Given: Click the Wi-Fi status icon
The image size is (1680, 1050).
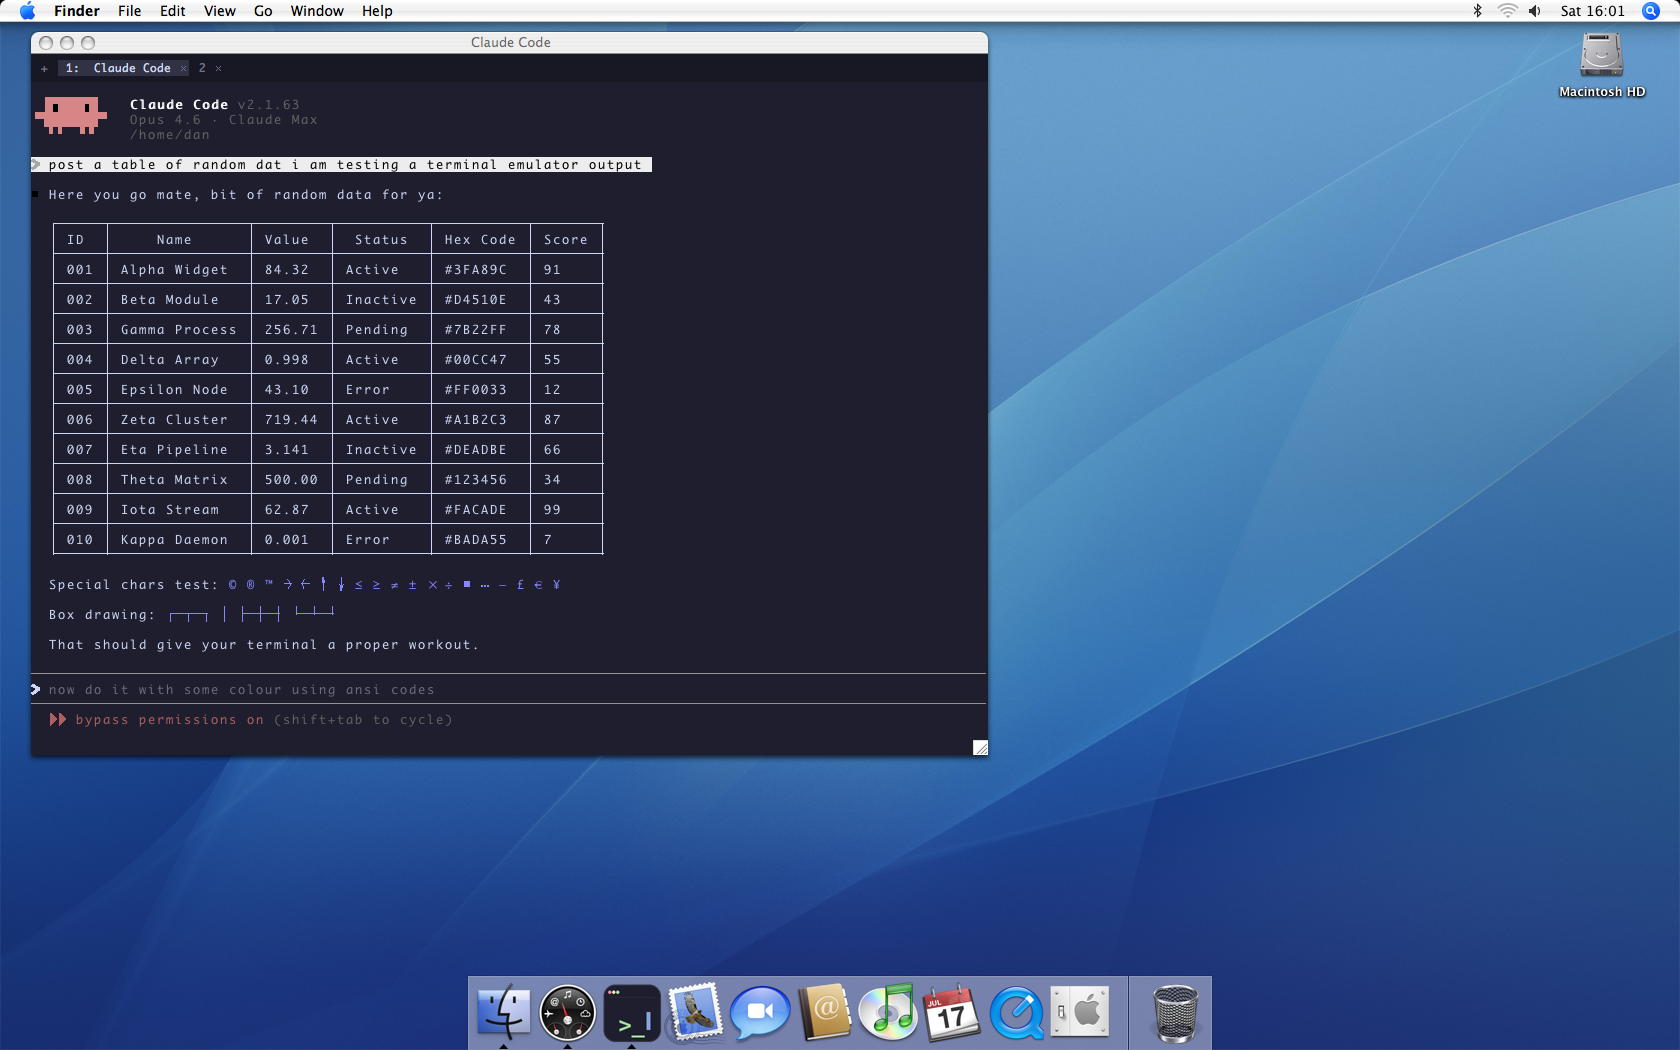Looking at the screenshot, I should point(1507,11).
